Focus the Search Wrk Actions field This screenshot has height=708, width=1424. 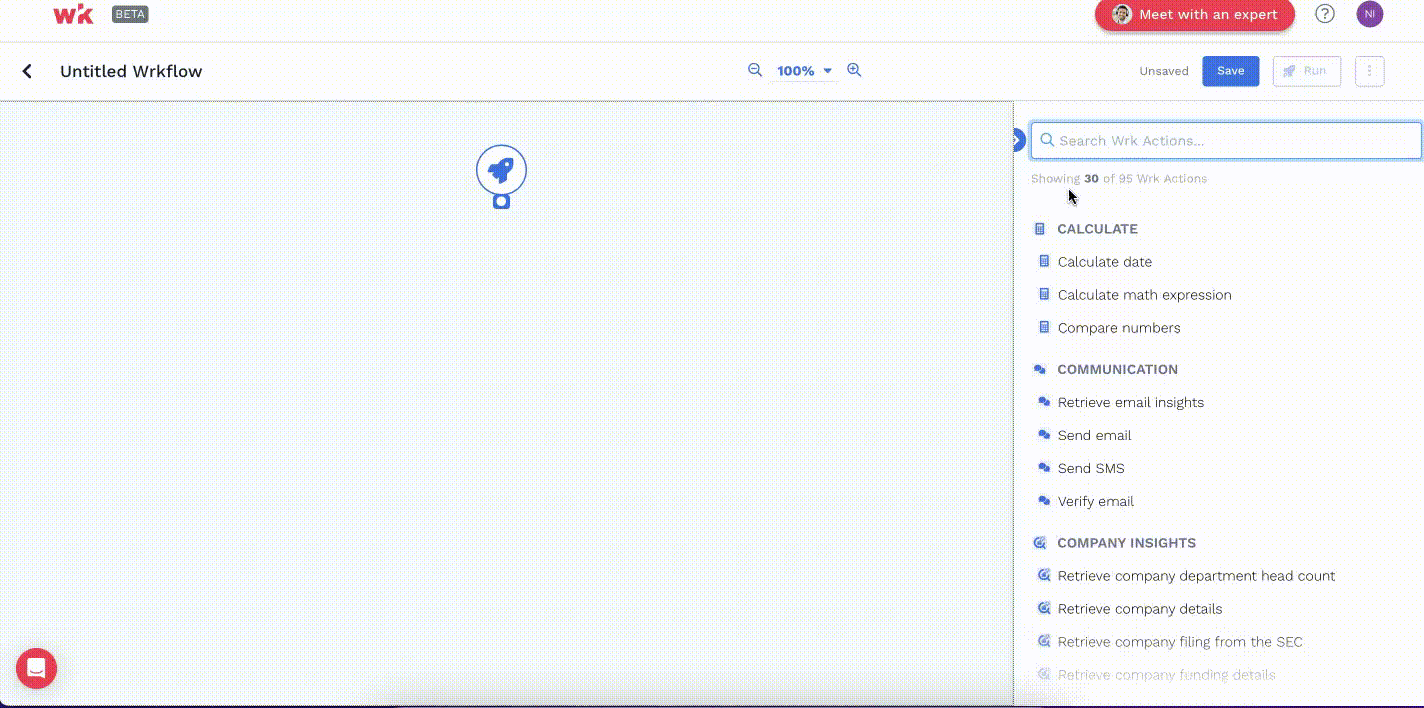point(1226,141)
